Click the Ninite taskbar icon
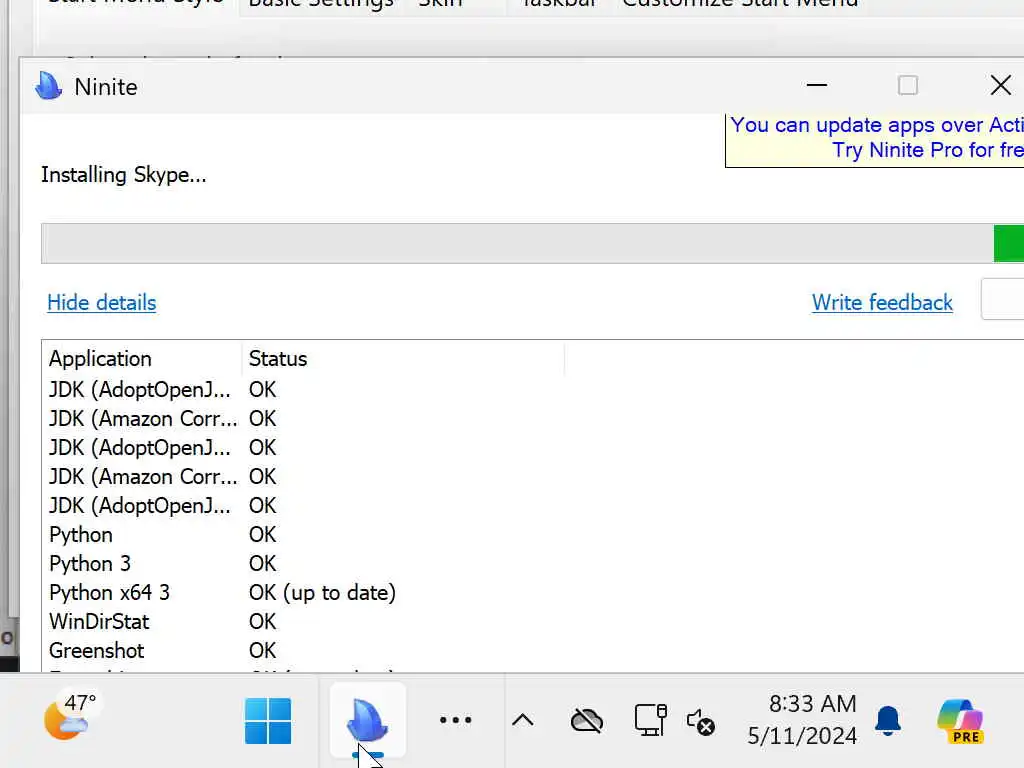The height and width of the screenshot is (768, 1024). [368, 720]
